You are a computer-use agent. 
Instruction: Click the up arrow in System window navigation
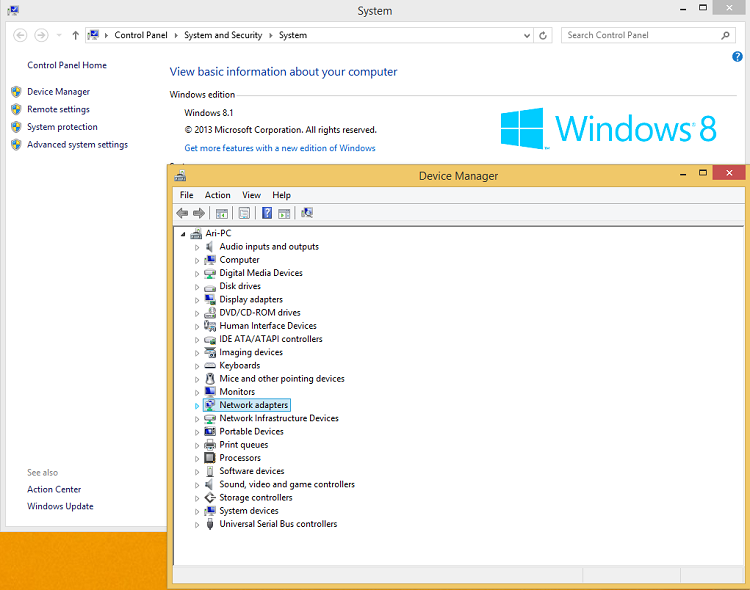75,35
